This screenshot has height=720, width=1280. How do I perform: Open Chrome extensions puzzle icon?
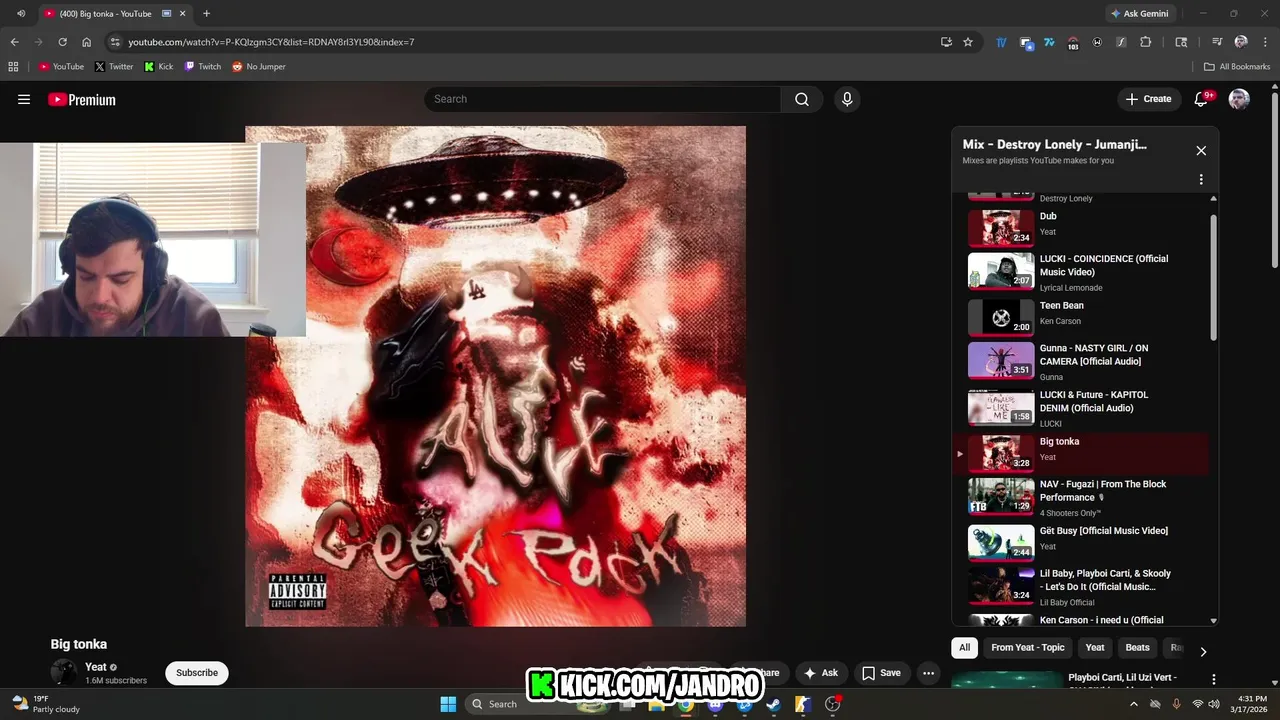pos(1146,42)
